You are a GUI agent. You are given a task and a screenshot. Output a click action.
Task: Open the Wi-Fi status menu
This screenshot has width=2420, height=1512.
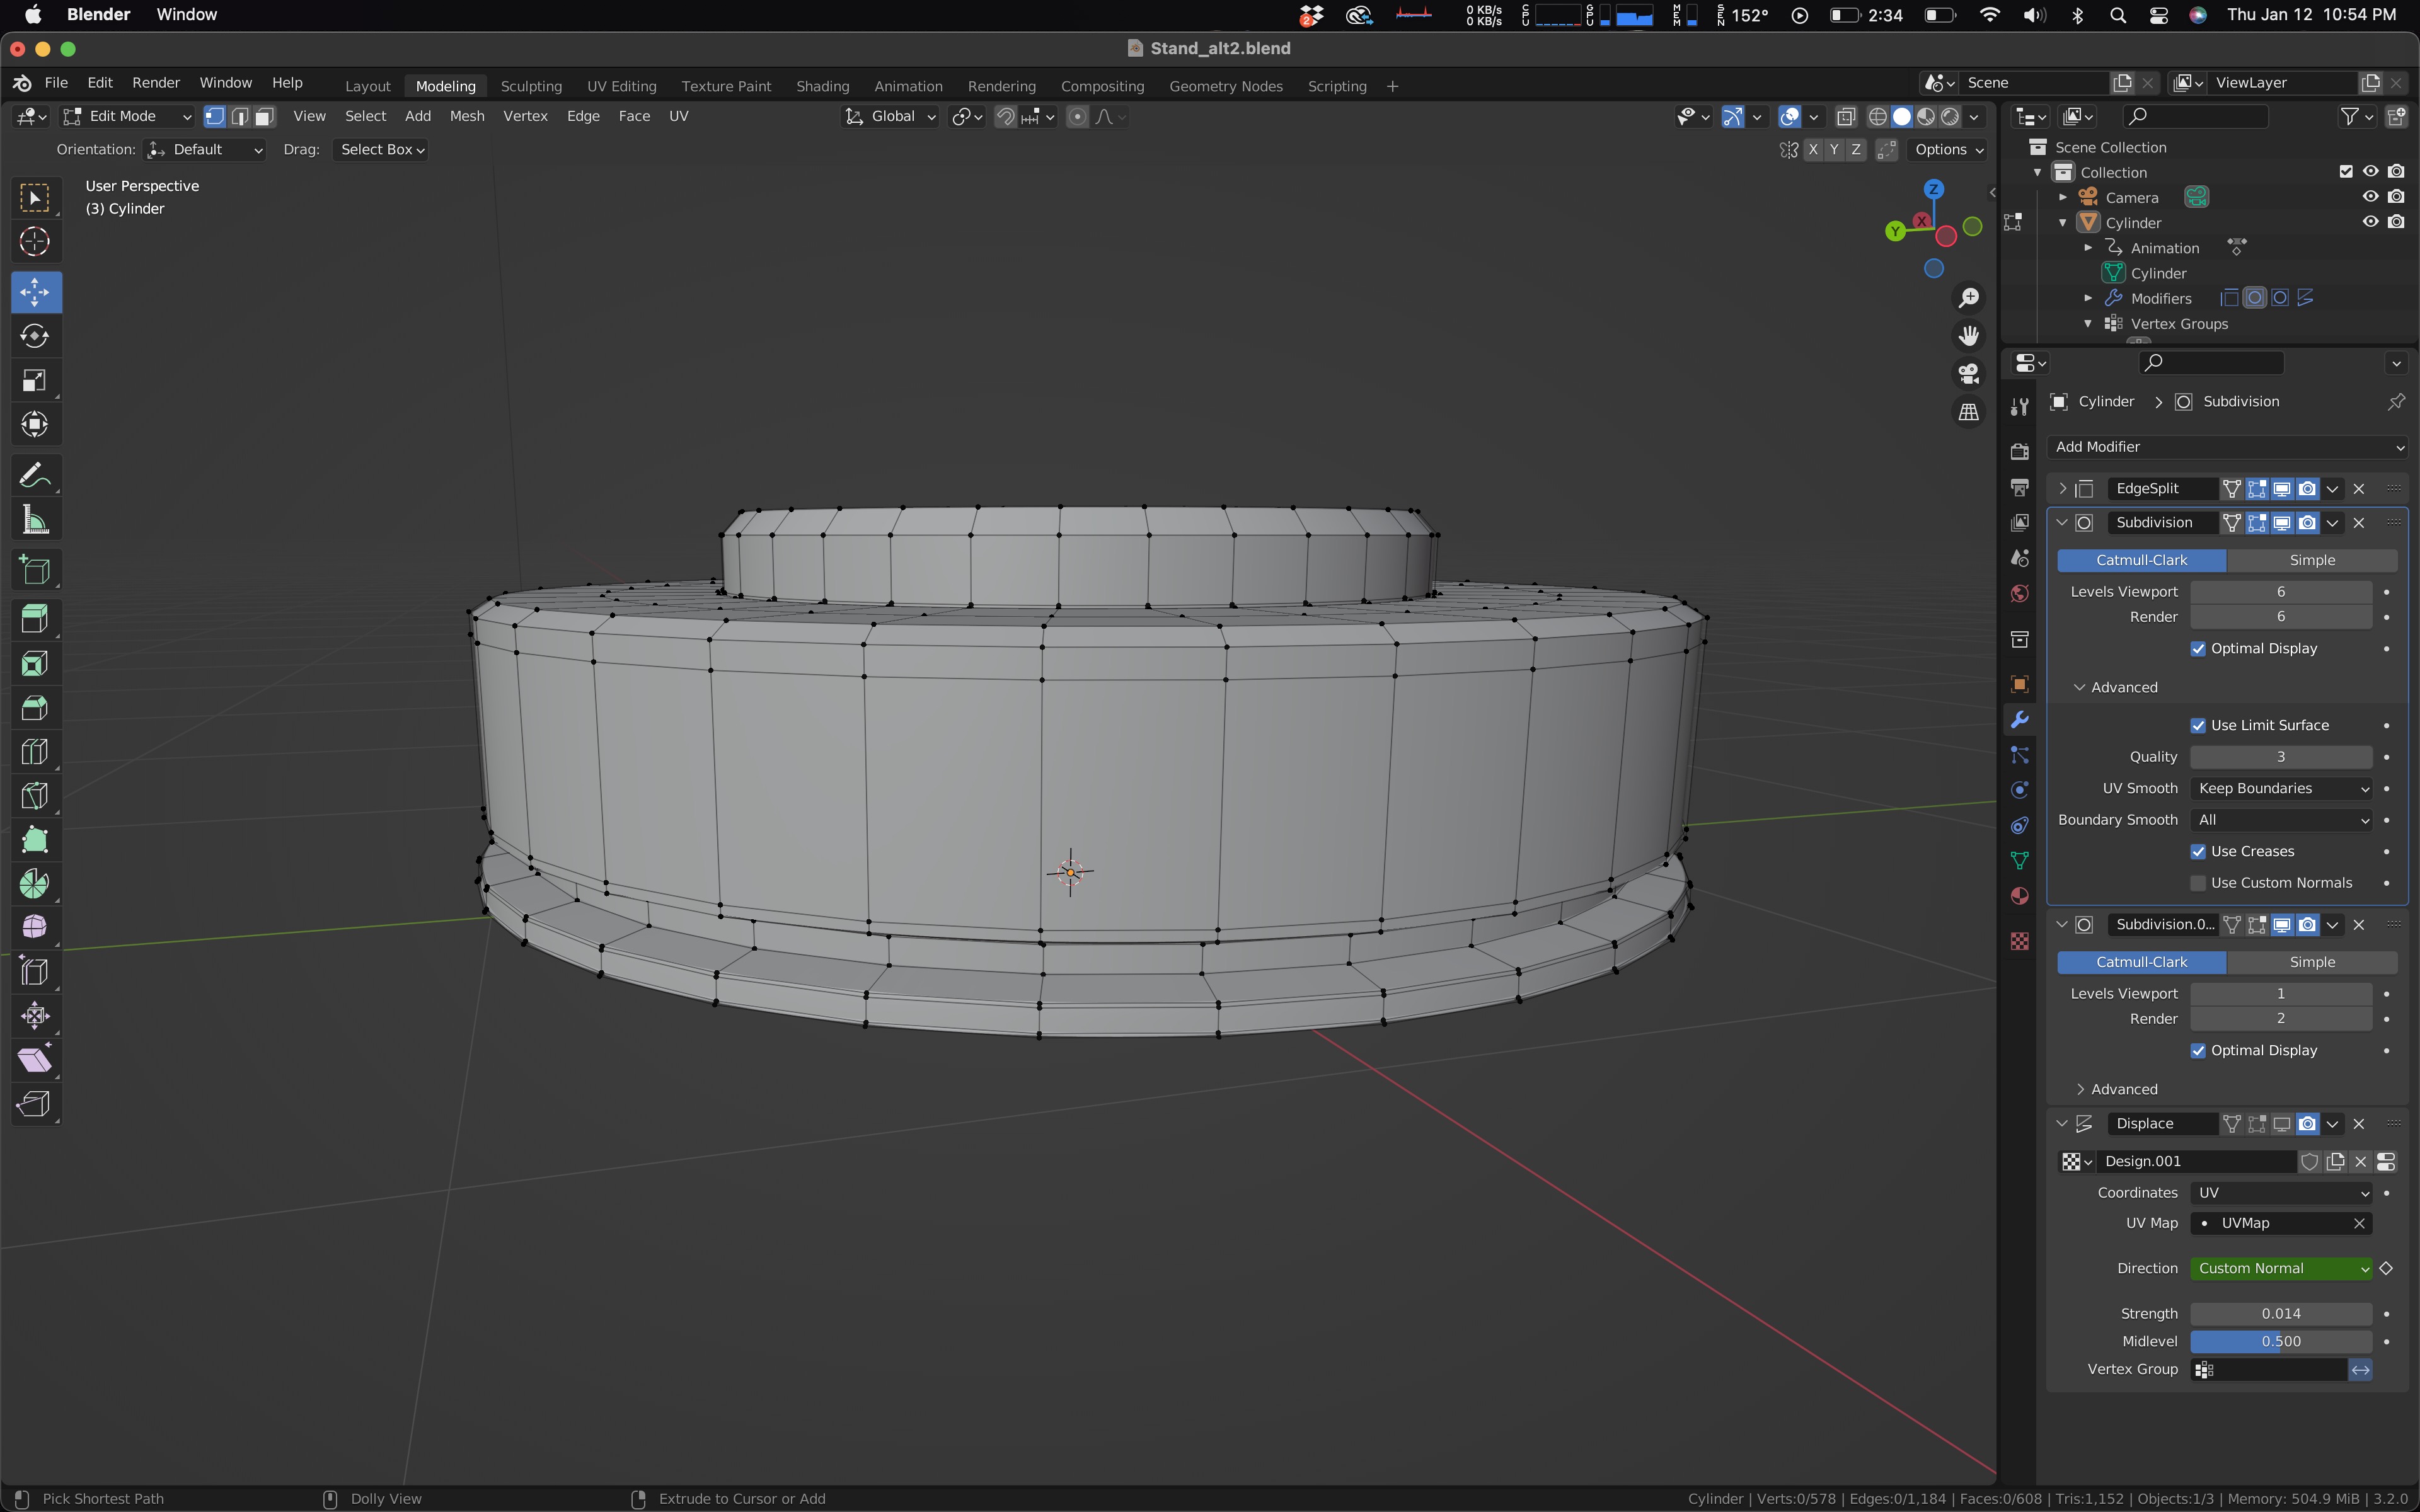[x=1990, y=15]
